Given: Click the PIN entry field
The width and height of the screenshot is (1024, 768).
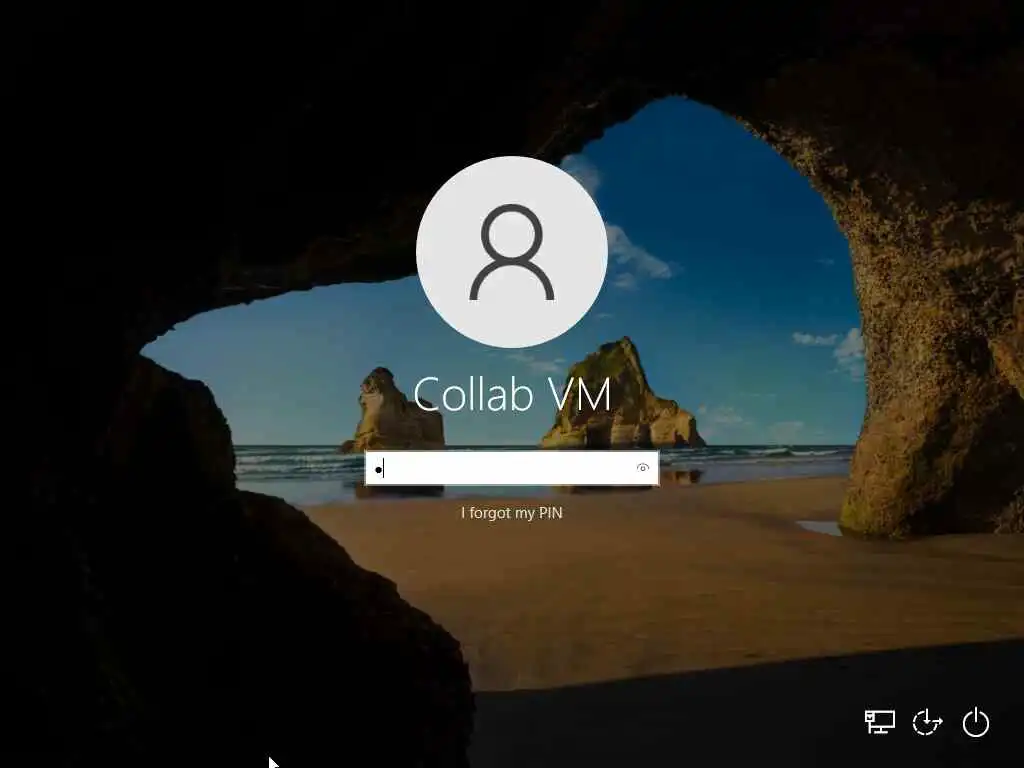Looking at the screenshot, I should [x=511, y=468].
